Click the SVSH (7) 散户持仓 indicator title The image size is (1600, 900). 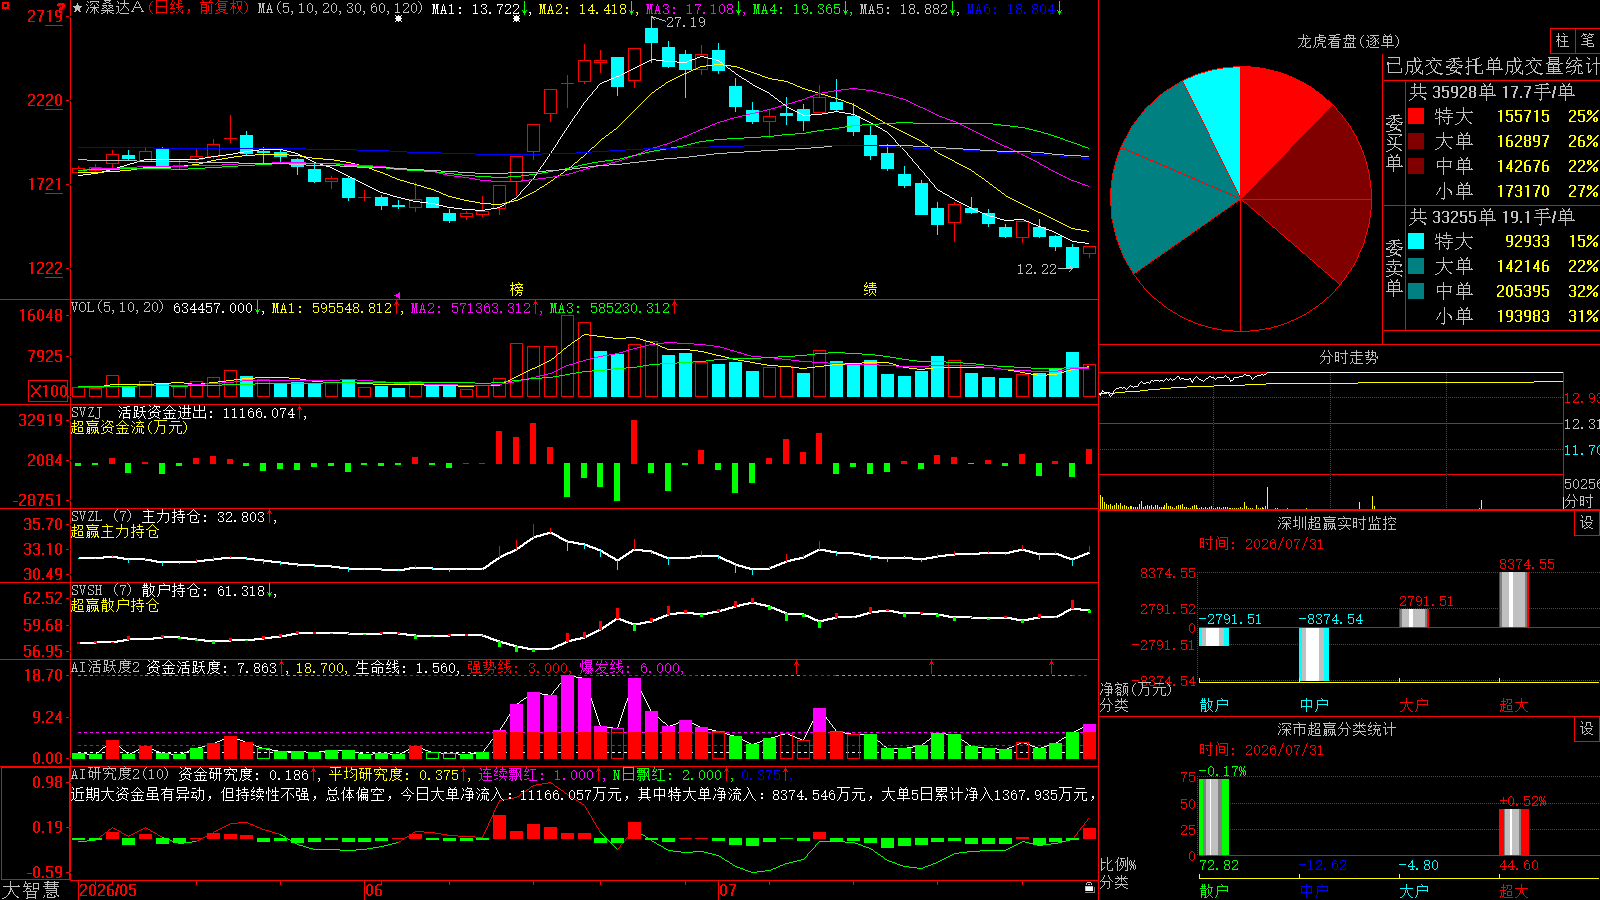click(x=141, y=591)
